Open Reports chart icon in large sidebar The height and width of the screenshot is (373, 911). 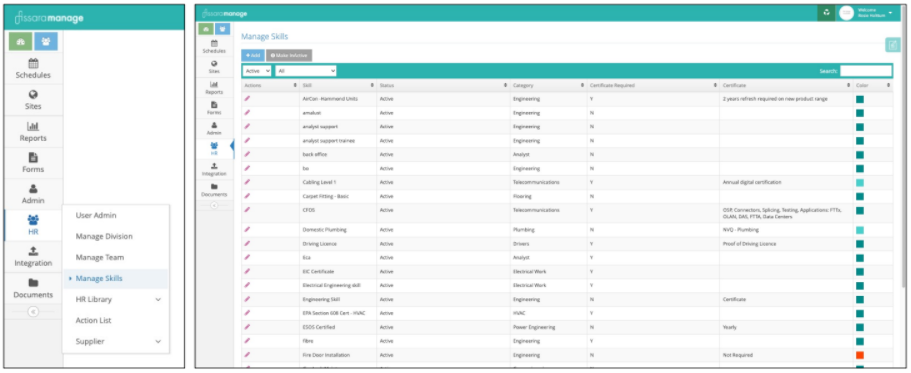pos(33,126)
